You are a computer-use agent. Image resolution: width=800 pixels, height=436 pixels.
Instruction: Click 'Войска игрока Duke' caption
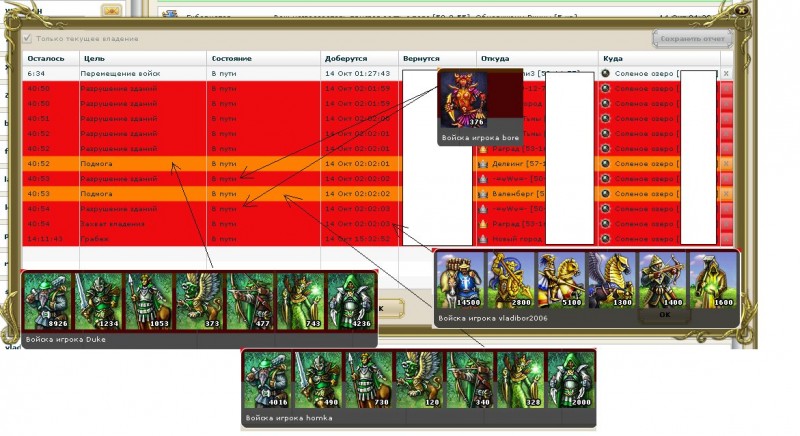pyautogui.click(x=66, y=339)
